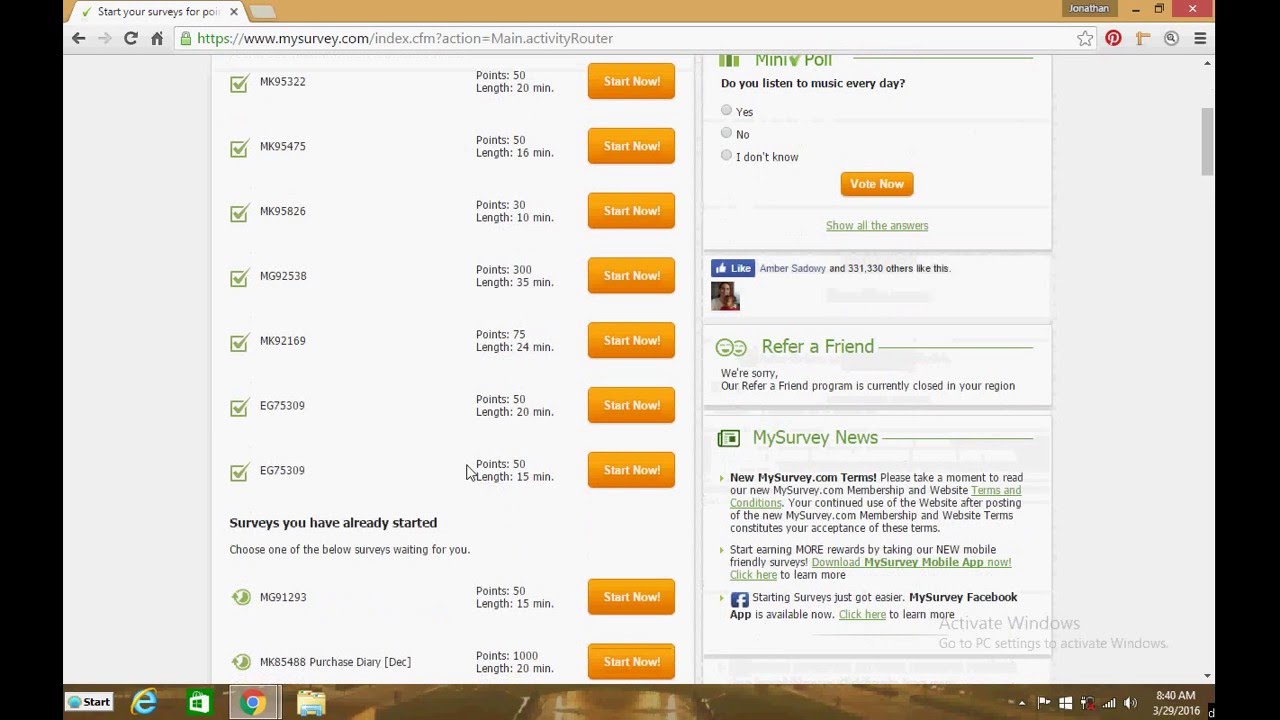Viewport: 1280px width, 720px height.
Task: Click the page vertical scrollbar thumb
Action: [x=1207, y=140]
